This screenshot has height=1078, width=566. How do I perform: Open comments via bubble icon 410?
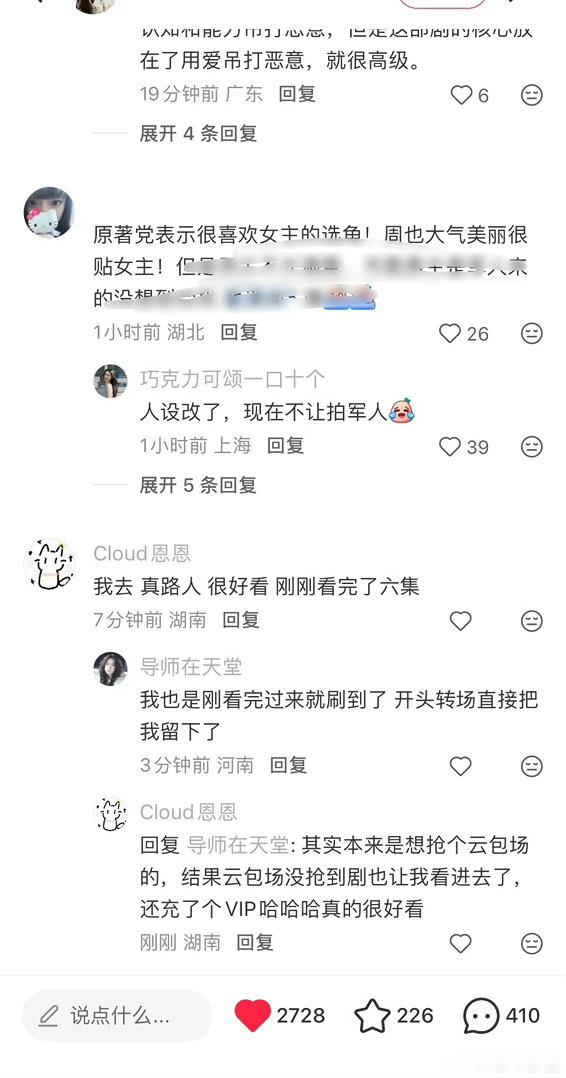[x=481, y=1015]
